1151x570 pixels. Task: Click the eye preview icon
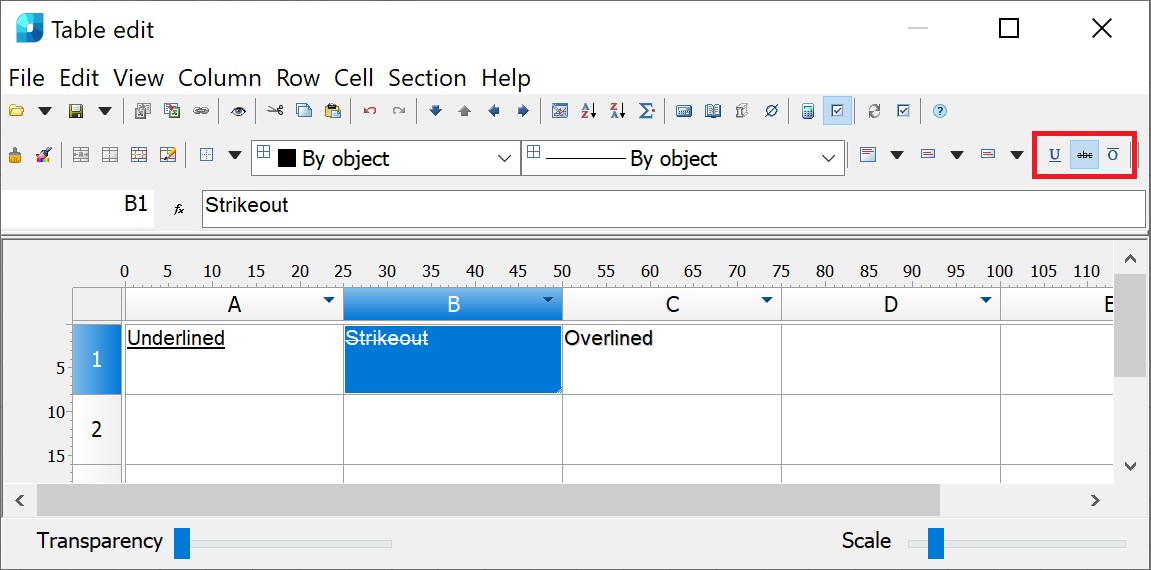(x=238, y=111)
